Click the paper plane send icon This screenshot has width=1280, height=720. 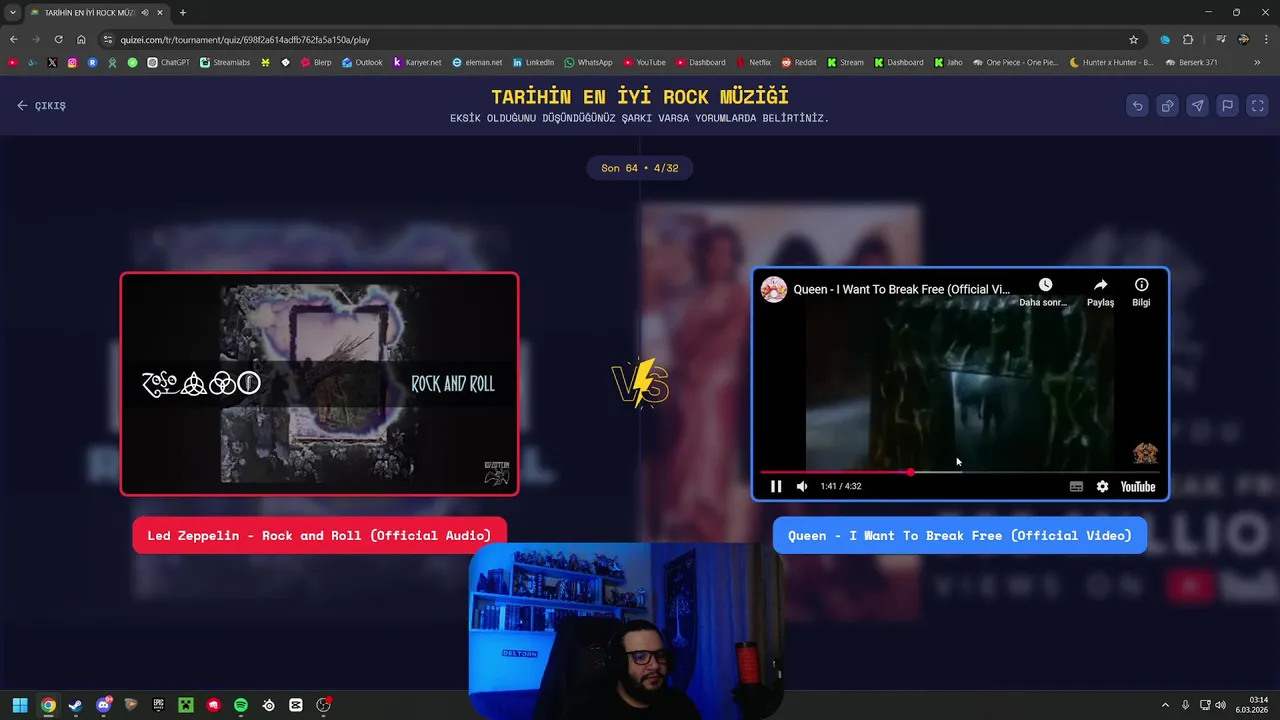(1197, 106)
